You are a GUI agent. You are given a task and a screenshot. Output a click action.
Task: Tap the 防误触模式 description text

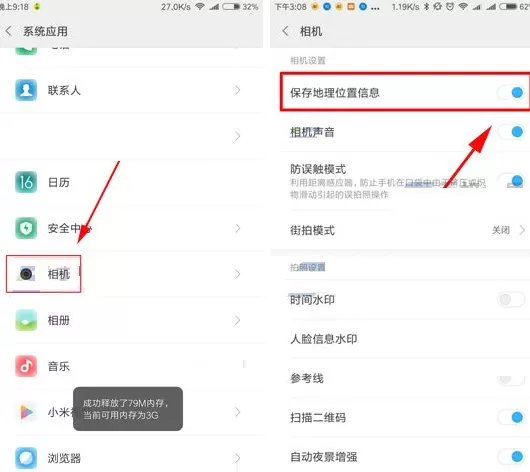(388, 189)
